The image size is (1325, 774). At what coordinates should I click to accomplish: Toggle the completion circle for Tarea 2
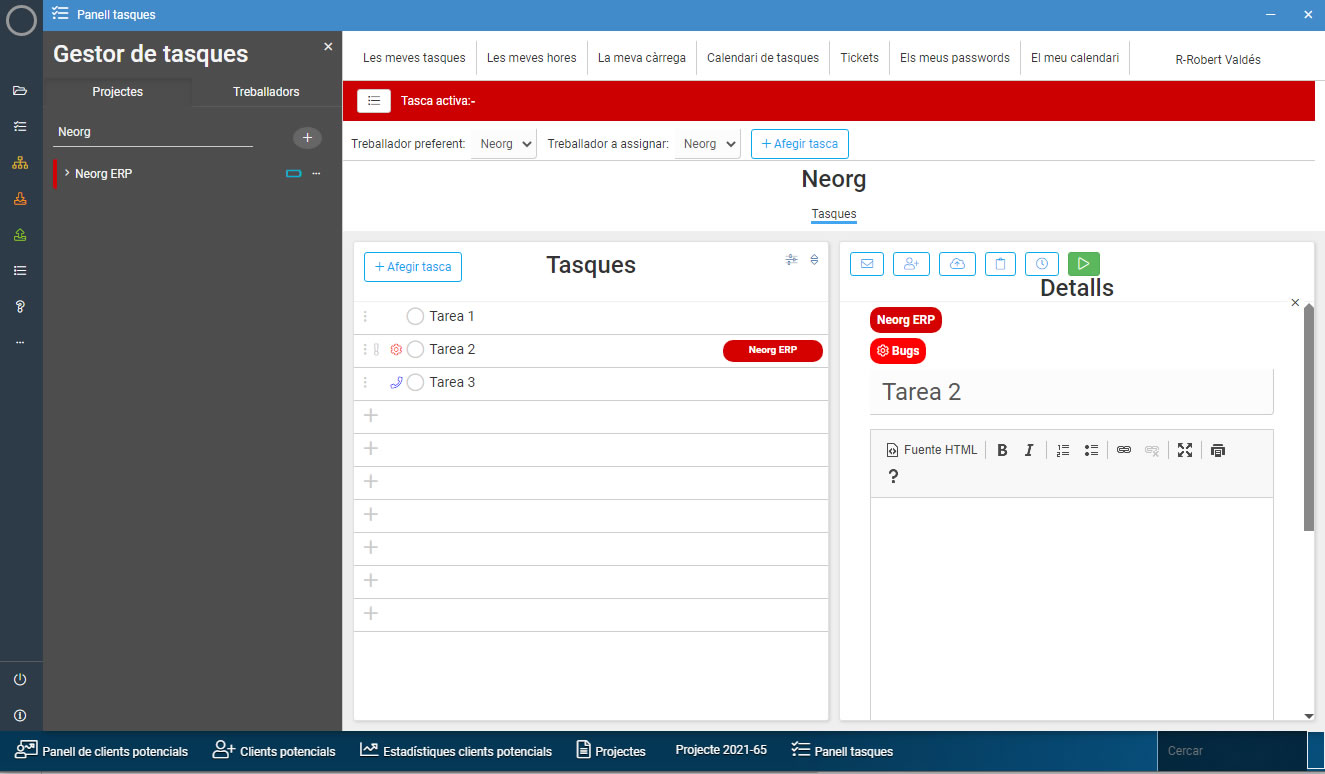point(415,350)
